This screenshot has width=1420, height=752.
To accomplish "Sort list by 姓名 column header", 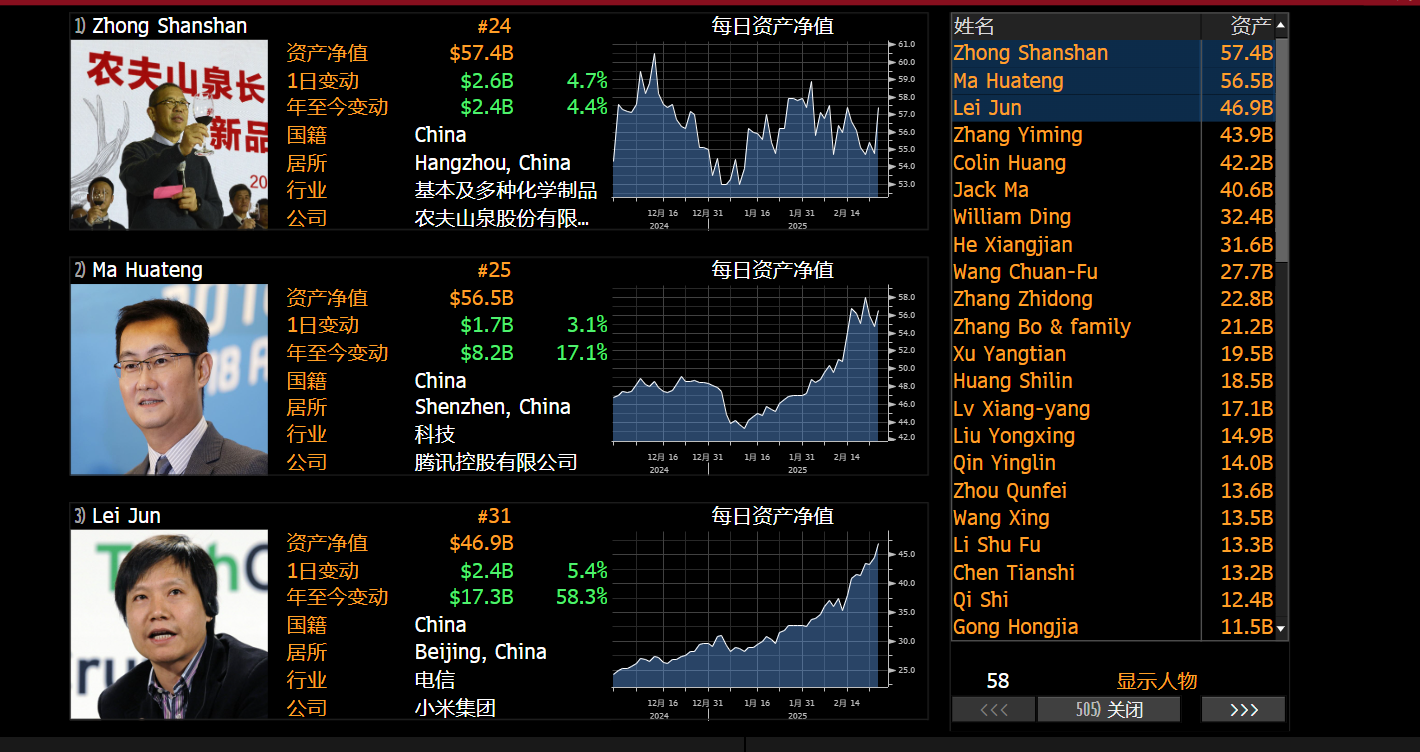I will [1074, 26].
